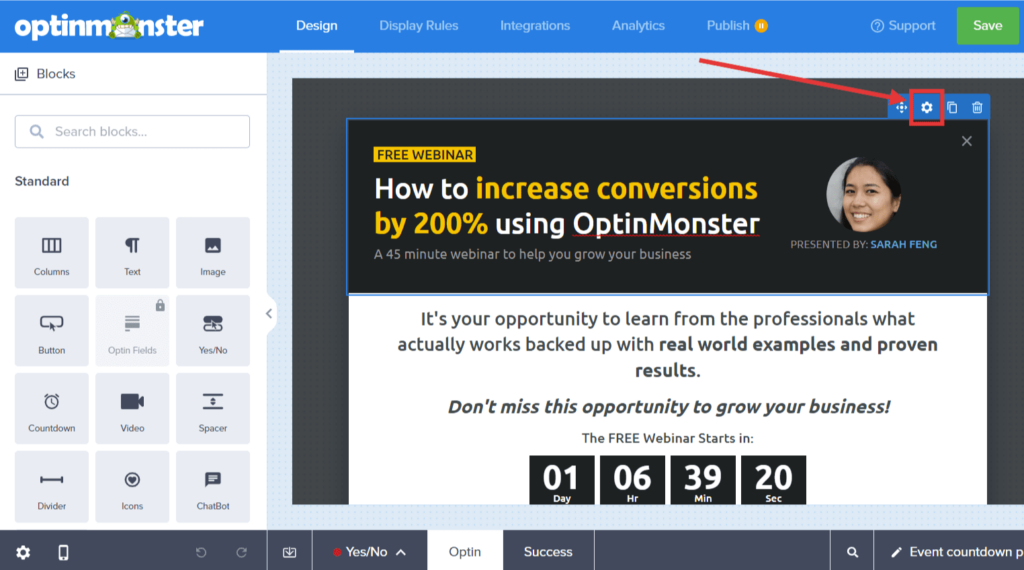Select the locked Optin Fields block
Image resolution: width=1024 pixels, height=570 pixels.
coord(132,330)
